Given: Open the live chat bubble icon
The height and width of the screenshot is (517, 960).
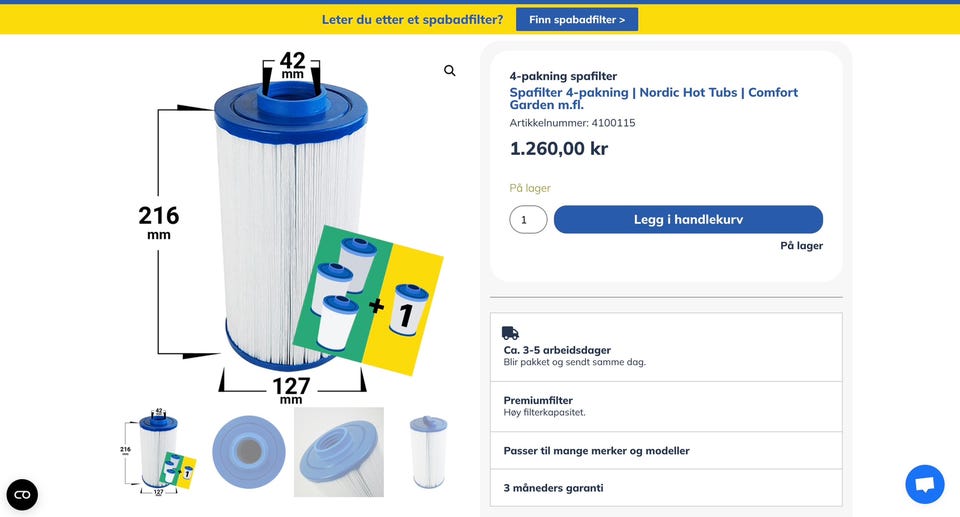Looking at the screenshot, I should (x=924, y=484).
